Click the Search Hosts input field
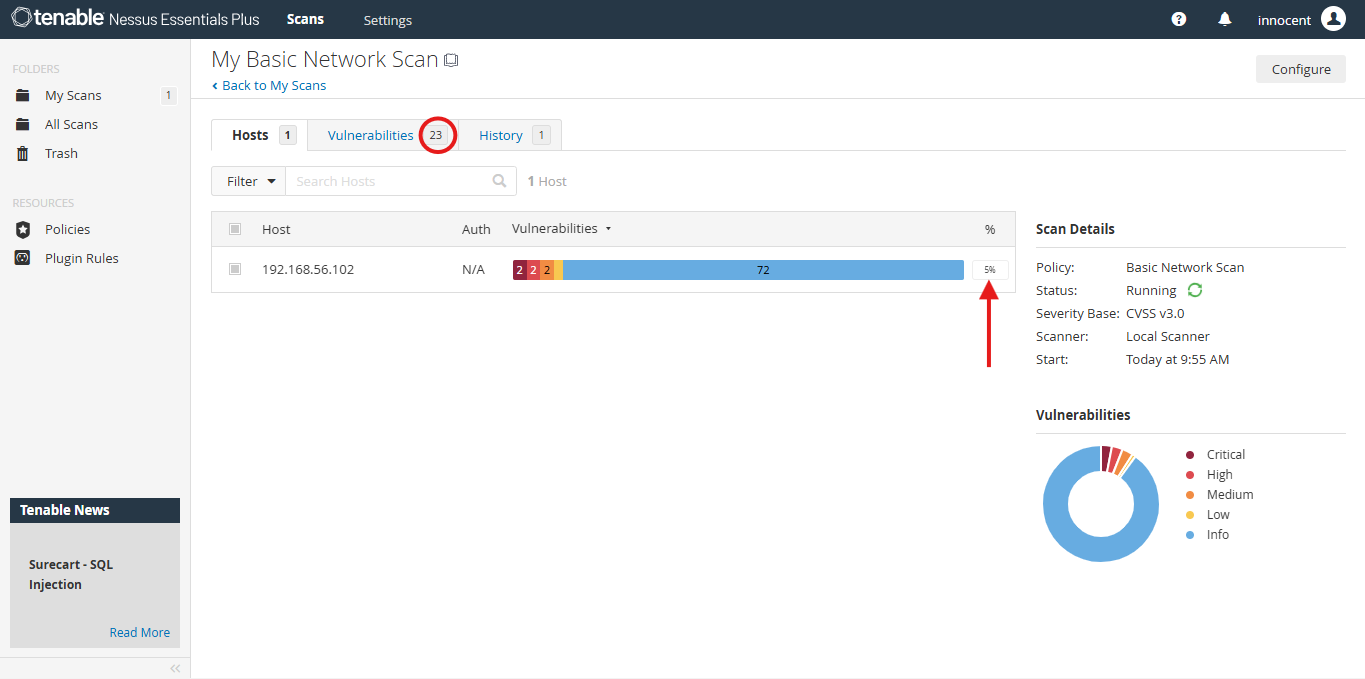The width and height of the screenshot is (1365, 679). point(400,181)
